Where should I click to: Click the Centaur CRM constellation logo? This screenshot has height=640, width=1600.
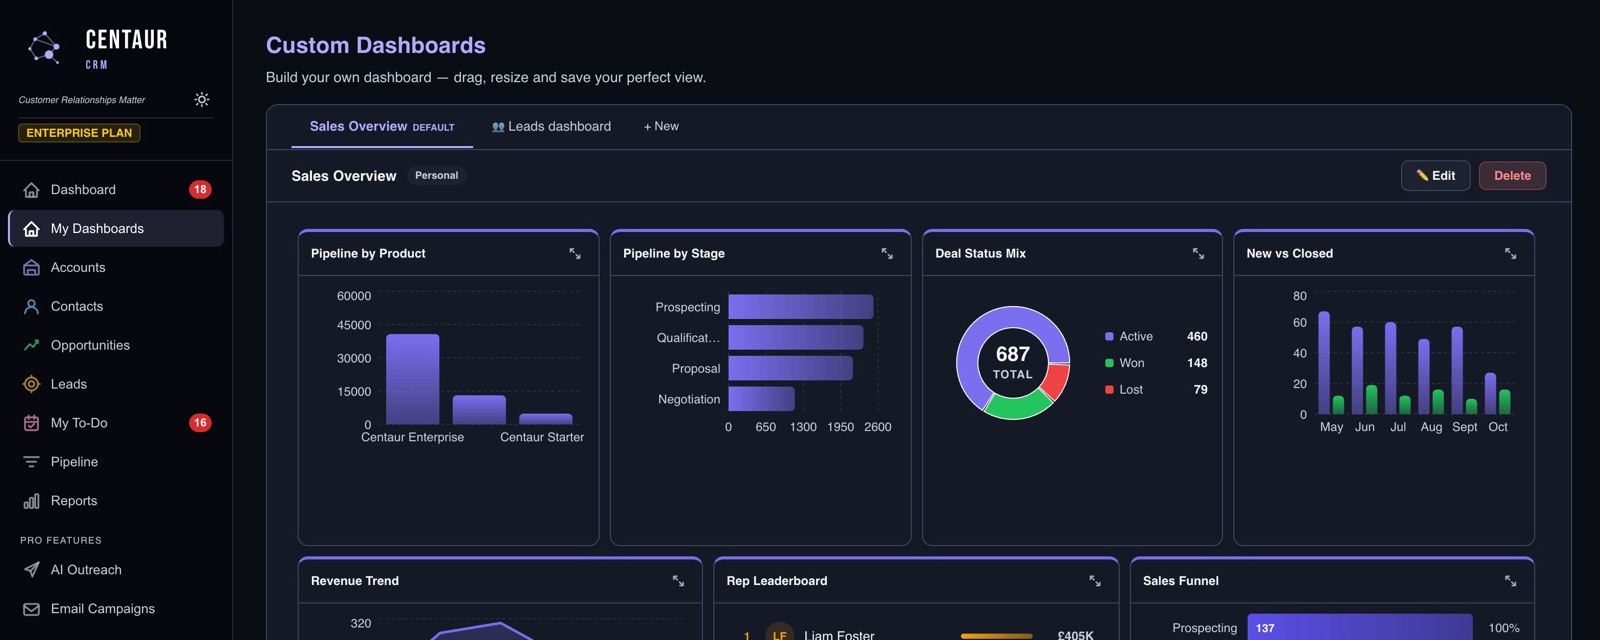44,47
